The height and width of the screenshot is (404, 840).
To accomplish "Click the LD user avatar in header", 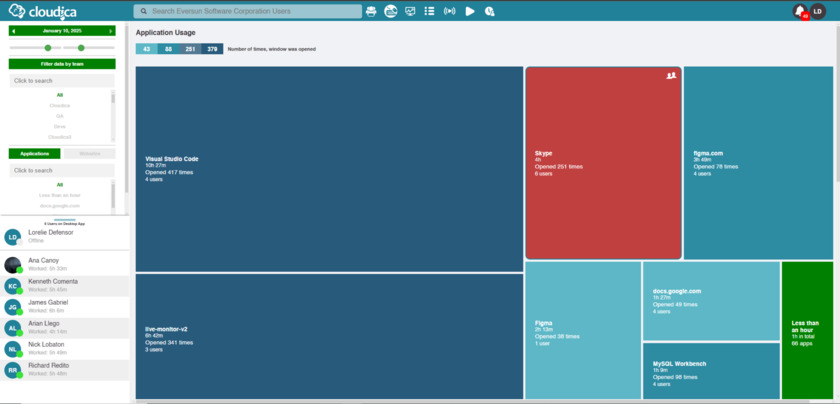I will 818,11.
